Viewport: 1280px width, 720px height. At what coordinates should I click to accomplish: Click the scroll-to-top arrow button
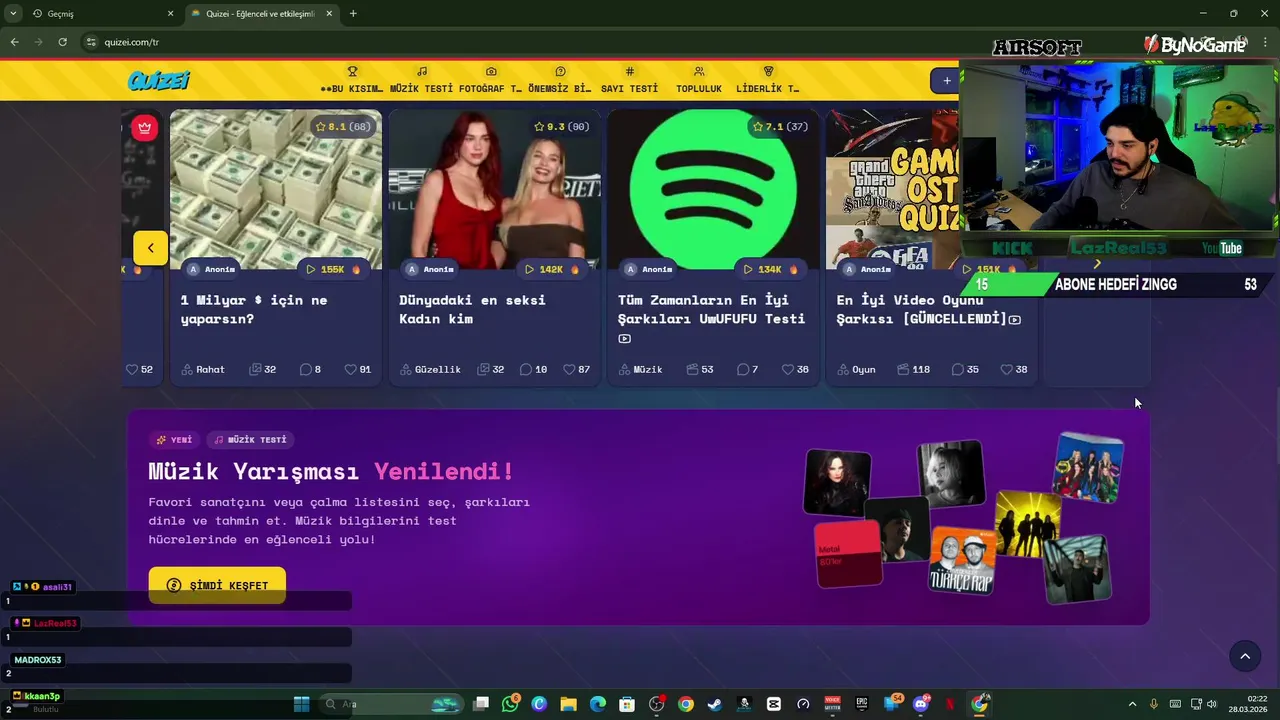[x=1245, y=656]
